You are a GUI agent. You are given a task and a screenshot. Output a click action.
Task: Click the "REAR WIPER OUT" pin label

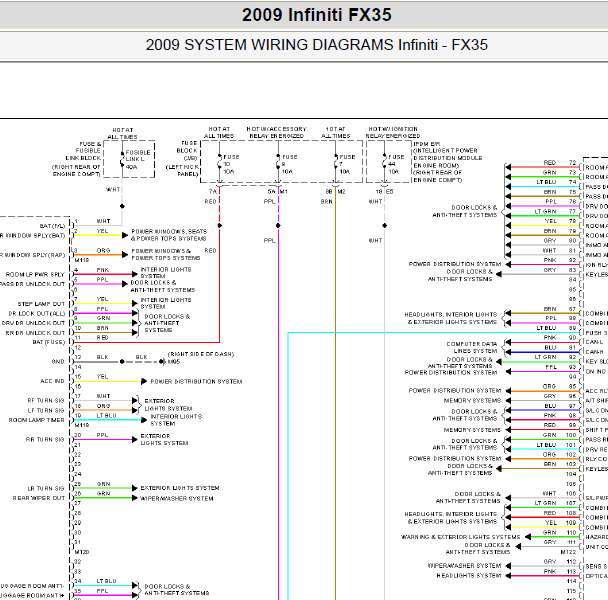pyautogui.click(x=39, y=498)
